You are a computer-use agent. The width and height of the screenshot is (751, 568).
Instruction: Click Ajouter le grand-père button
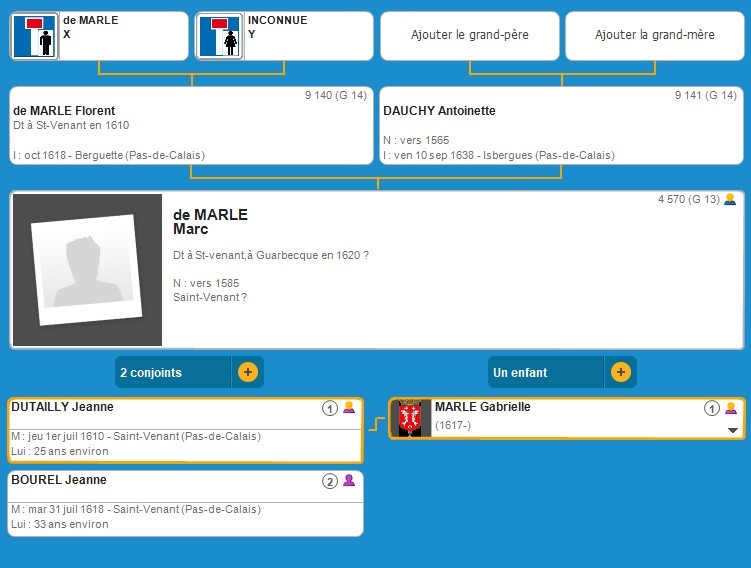pos(470,35)
